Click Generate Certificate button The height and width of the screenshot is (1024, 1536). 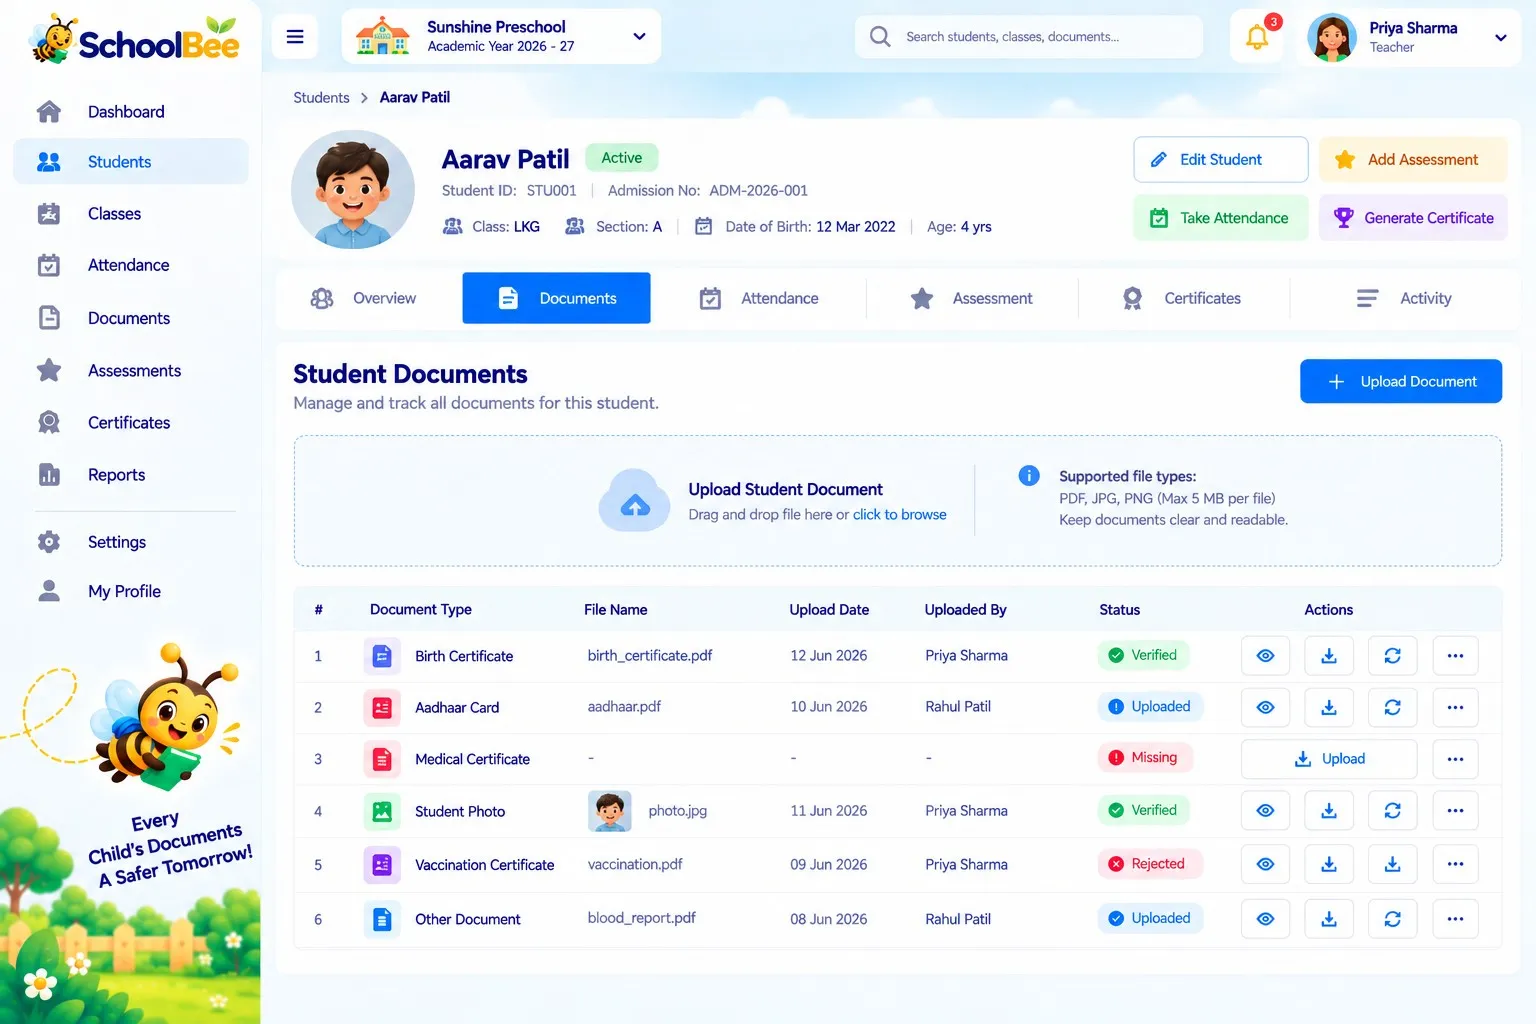coord(1413,218)
